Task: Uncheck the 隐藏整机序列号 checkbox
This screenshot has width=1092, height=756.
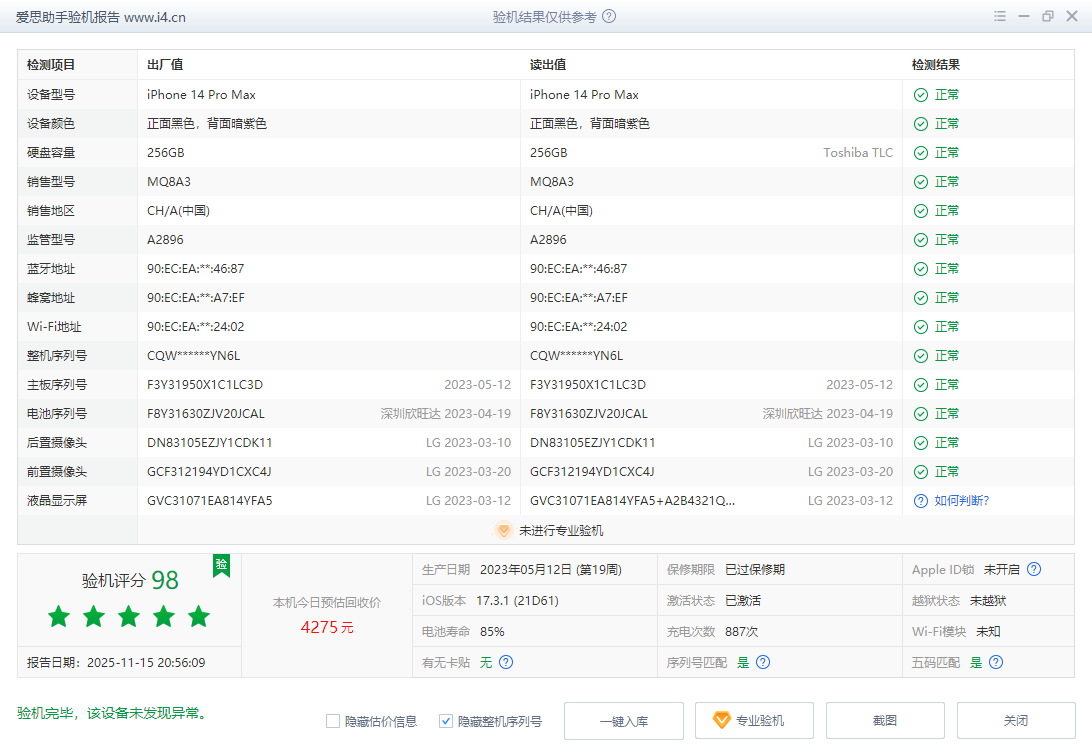Action: (x=446, y=721)
